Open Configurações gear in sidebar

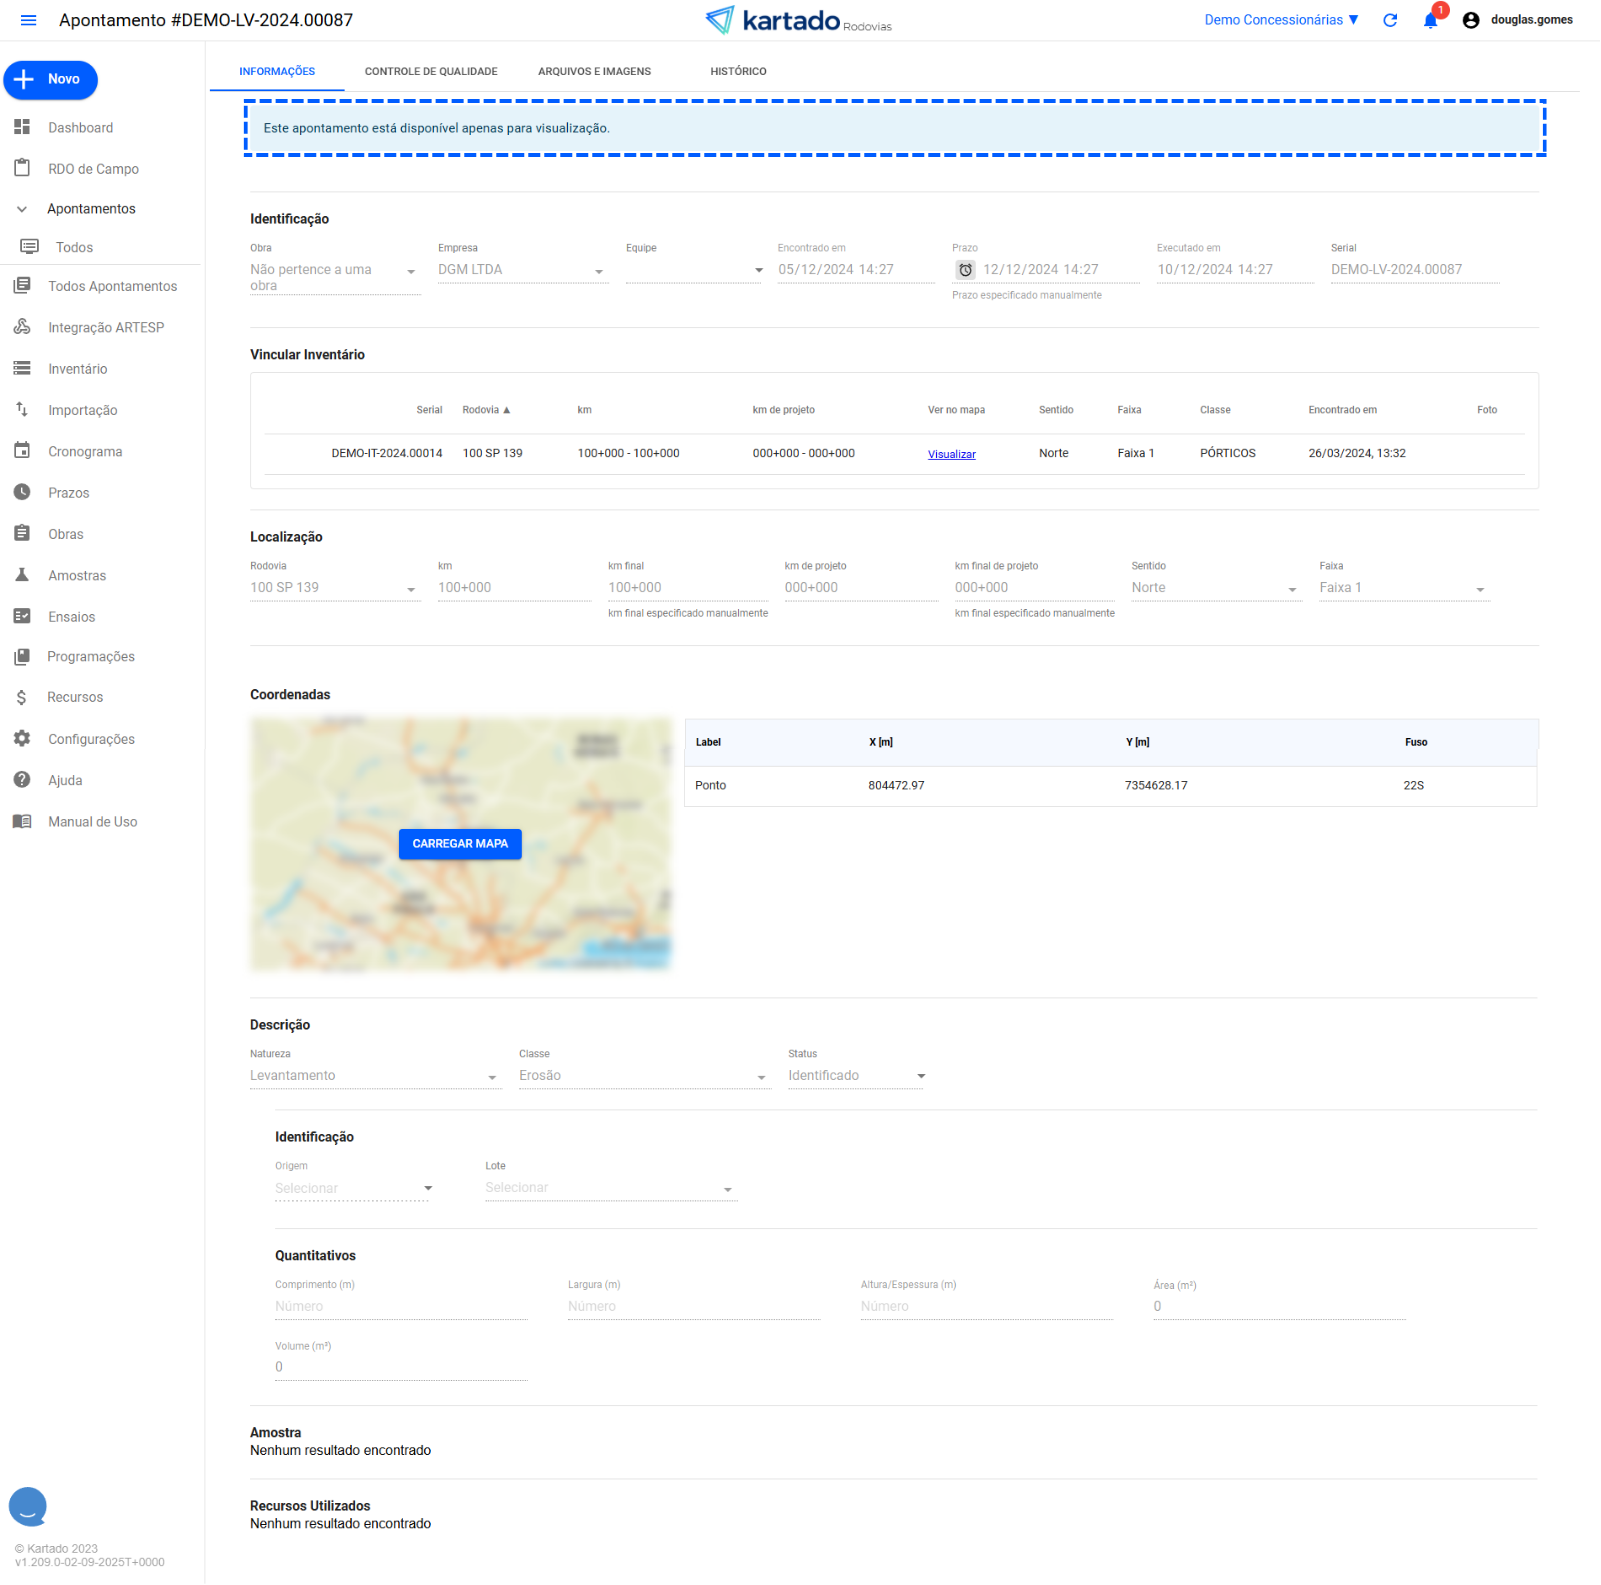point(91,740)
